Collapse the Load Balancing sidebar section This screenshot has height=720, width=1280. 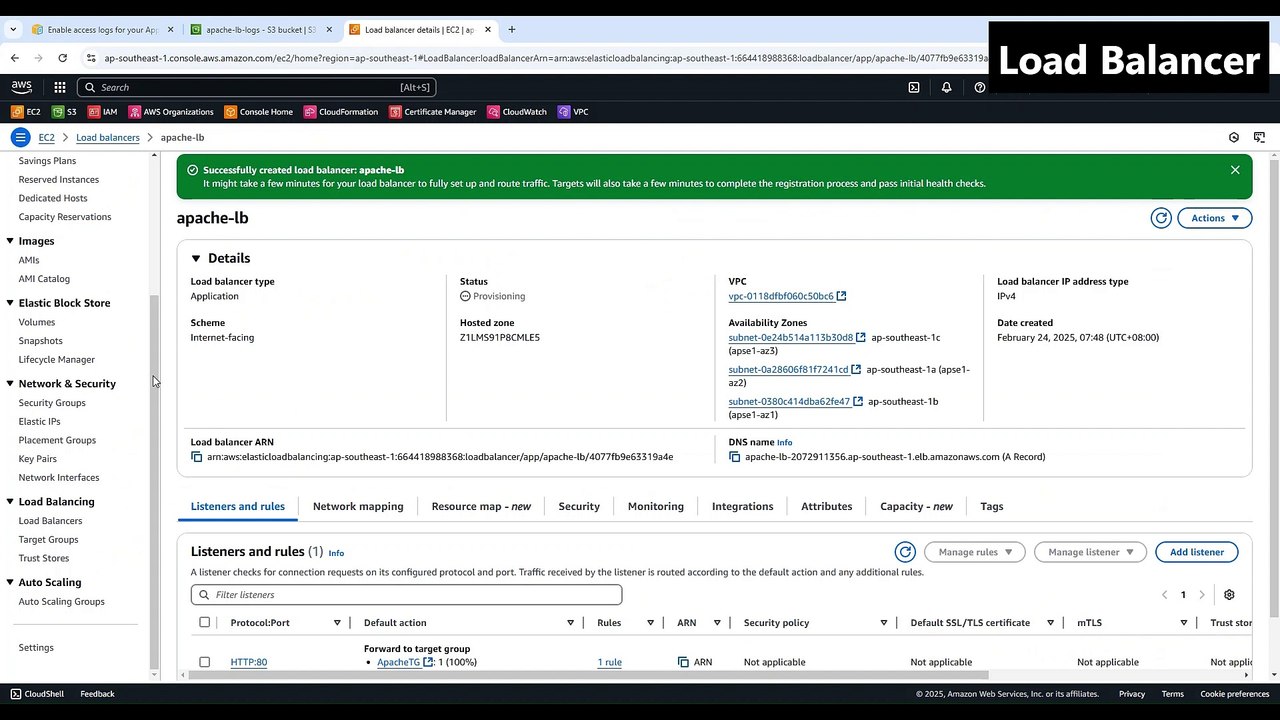coord(10,502)
